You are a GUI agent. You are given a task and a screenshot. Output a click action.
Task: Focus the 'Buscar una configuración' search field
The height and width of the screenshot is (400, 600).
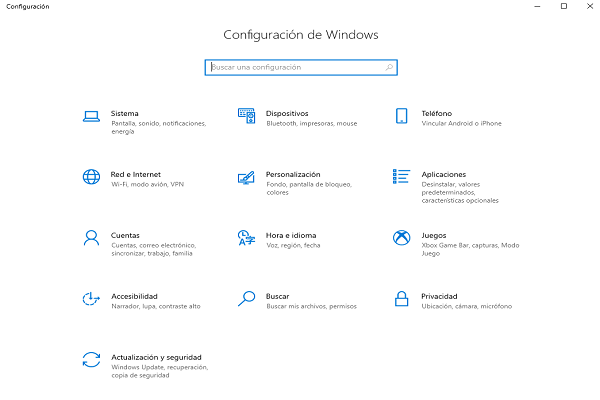pyautogui.click(x=295, y=67)
